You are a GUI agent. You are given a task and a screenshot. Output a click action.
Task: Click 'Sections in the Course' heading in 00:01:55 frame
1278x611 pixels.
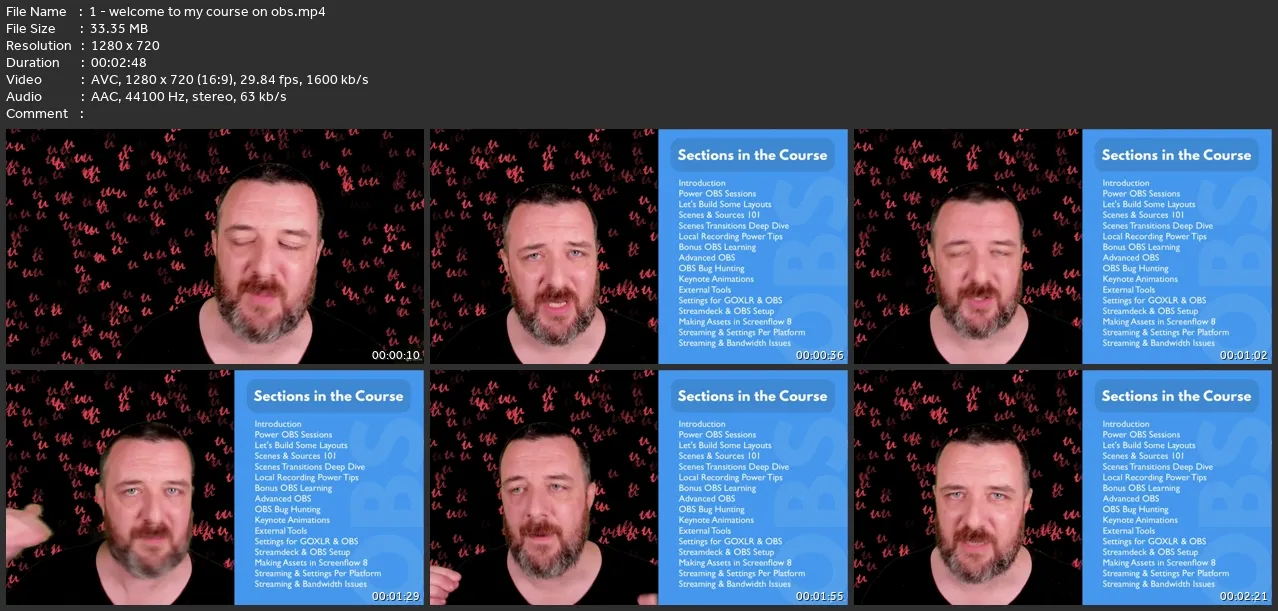pyautogui.click(x=752, y=396)
